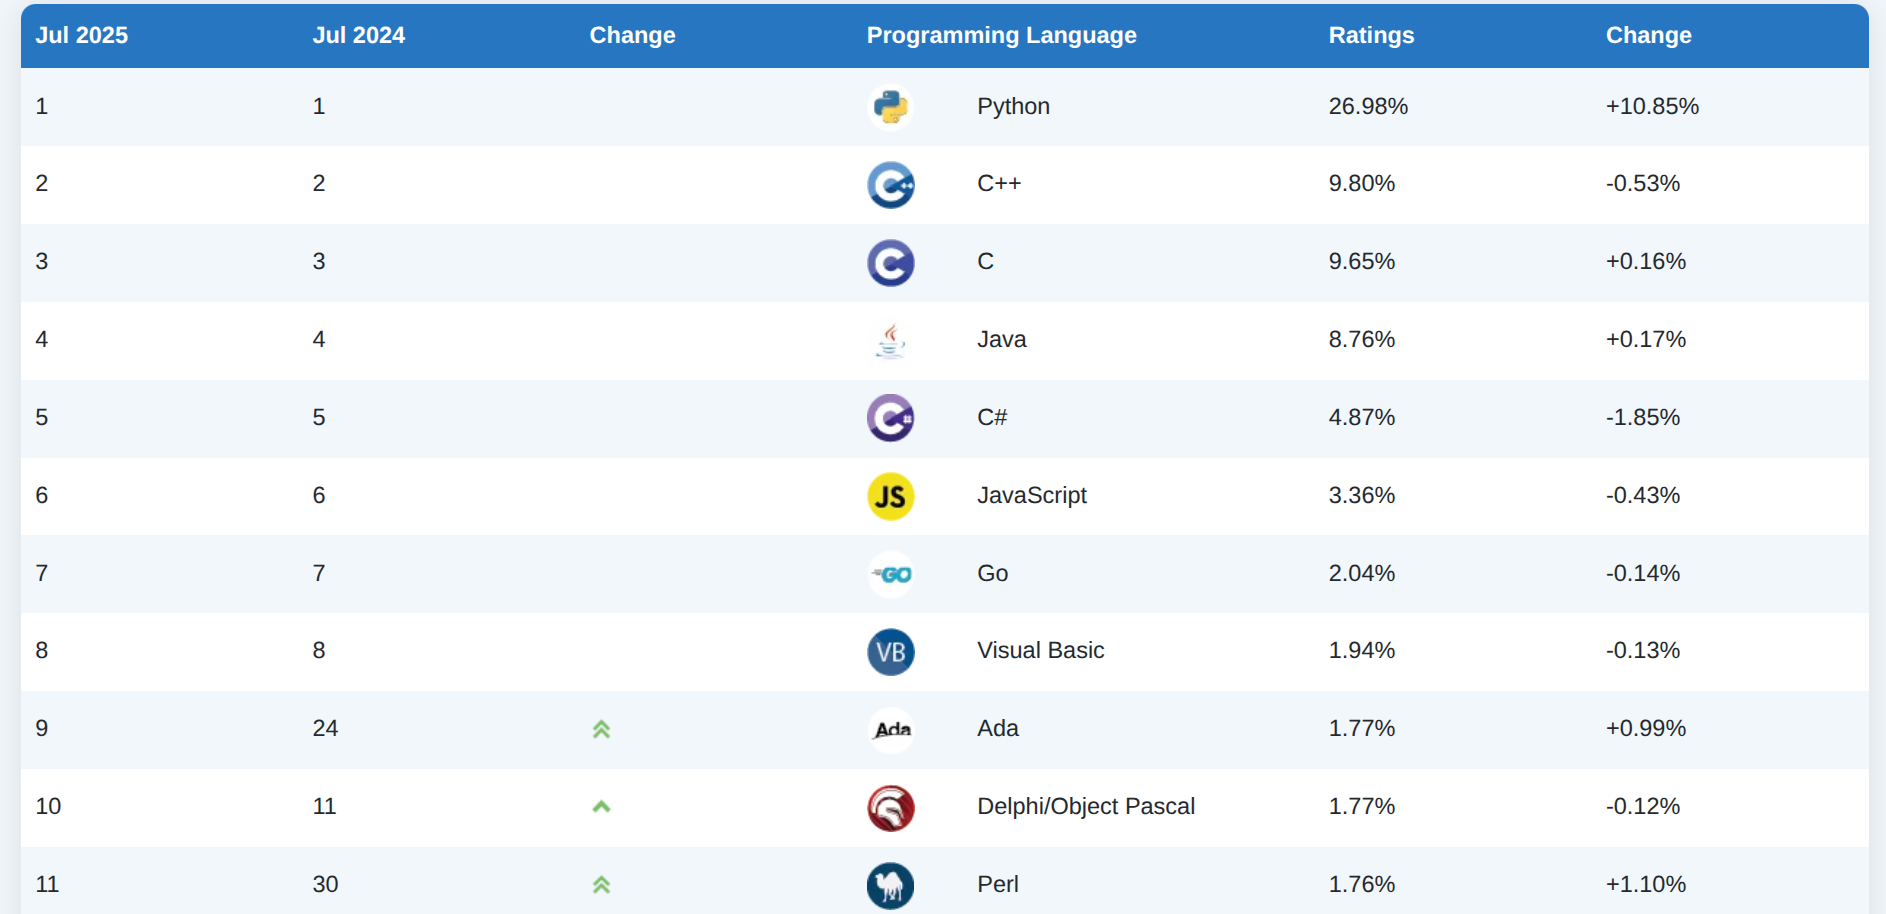The height and width of the screenshot is (914, 1886).
Task: Click the Perl language name
Action: click(997, 884)
